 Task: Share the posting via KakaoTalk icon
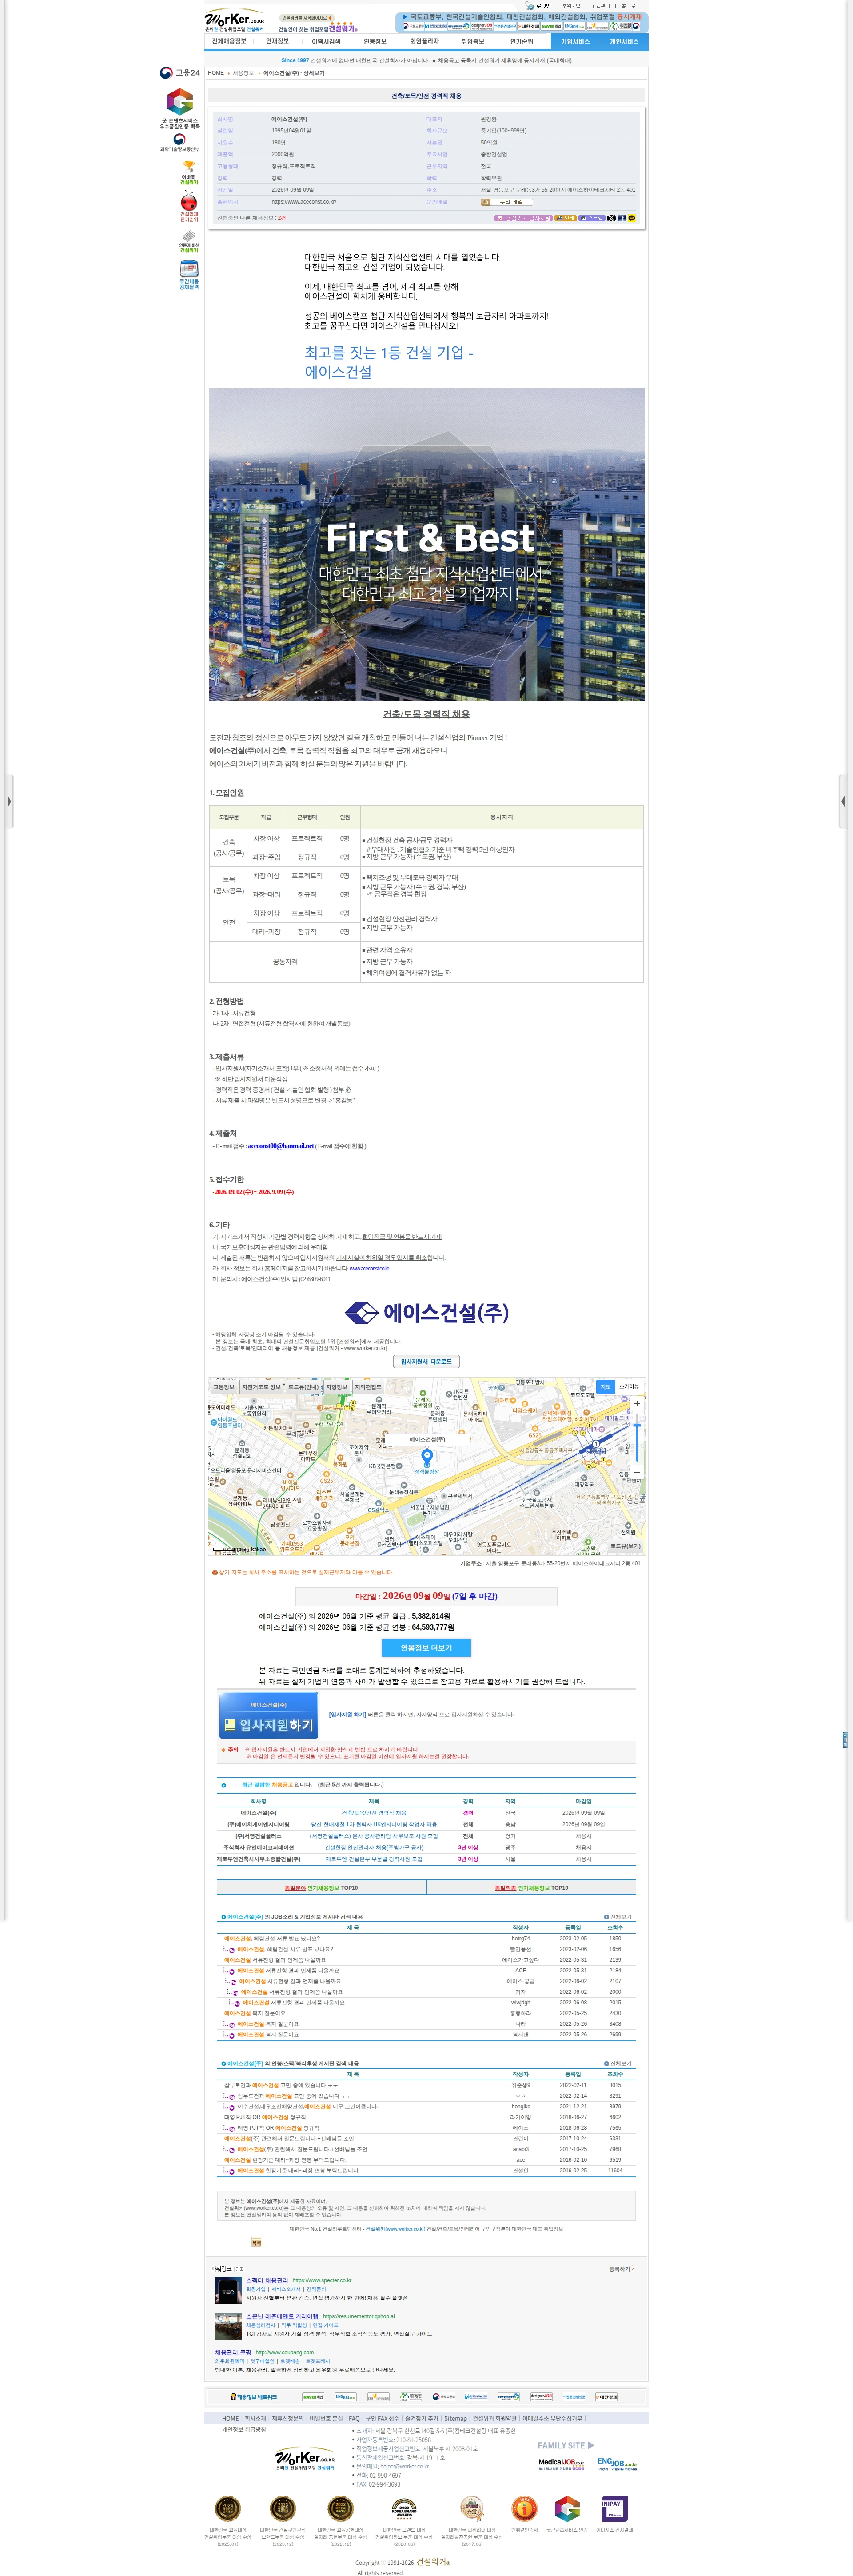(632, 218)
